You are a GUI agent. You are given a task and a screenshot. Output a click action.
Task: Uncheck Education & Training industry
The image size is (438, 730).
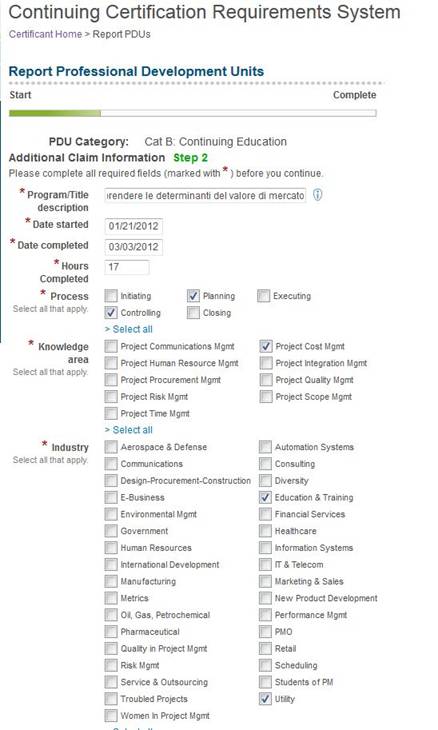pyautogui.click(x=265, y=497)
